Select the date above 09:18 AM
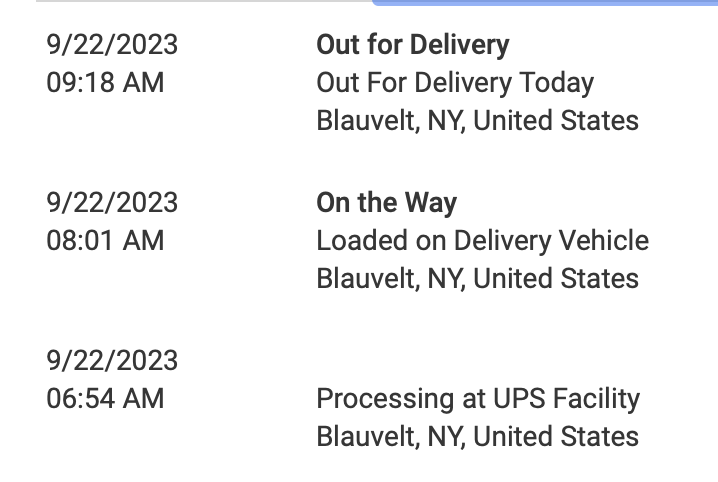This screenshot has height=482, width=718. 112,45
